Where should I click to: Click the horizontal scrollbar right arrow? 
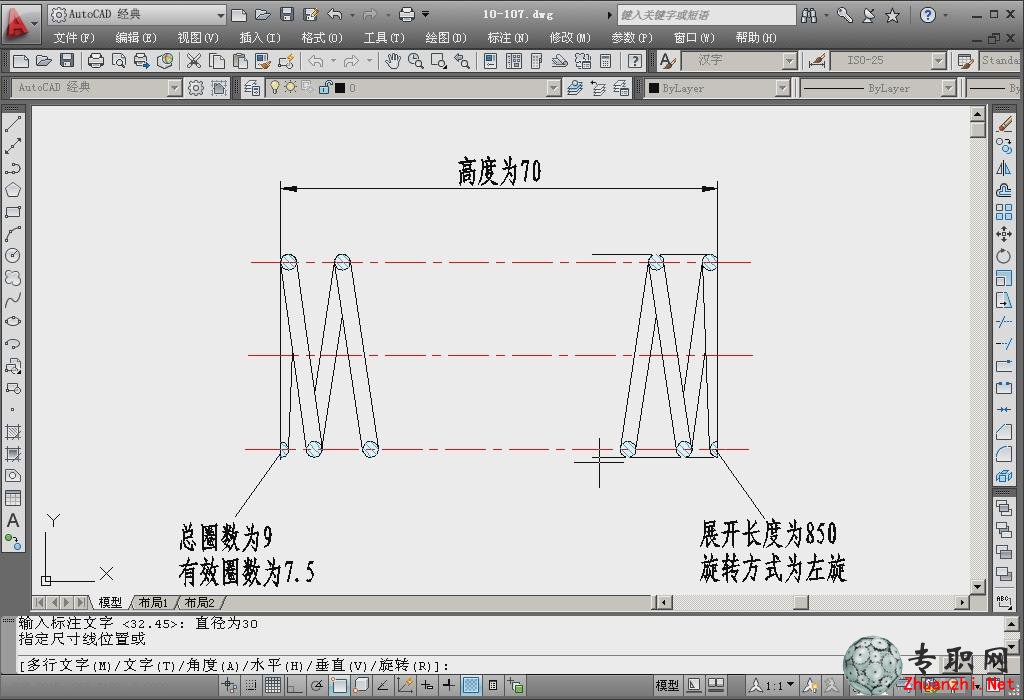click(x=962, y=602)
